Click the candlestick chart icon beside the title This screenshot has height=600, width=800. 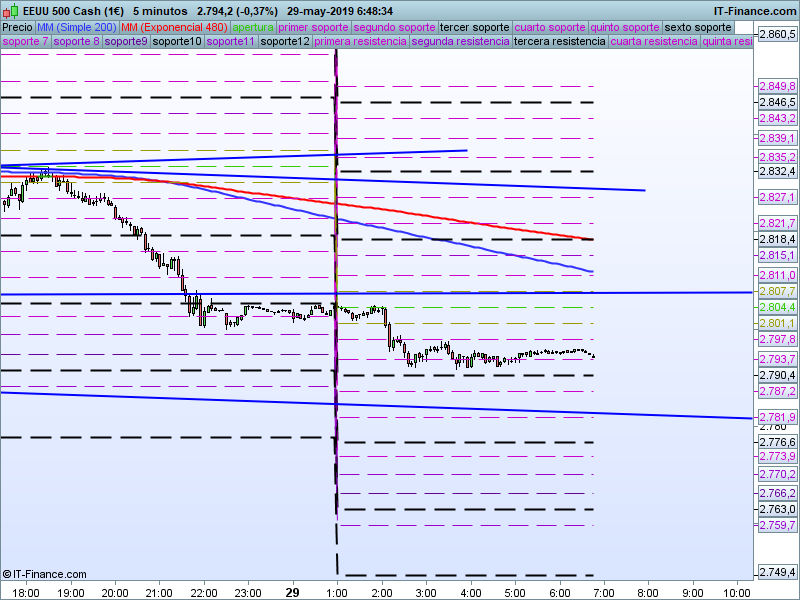[11, 11]
